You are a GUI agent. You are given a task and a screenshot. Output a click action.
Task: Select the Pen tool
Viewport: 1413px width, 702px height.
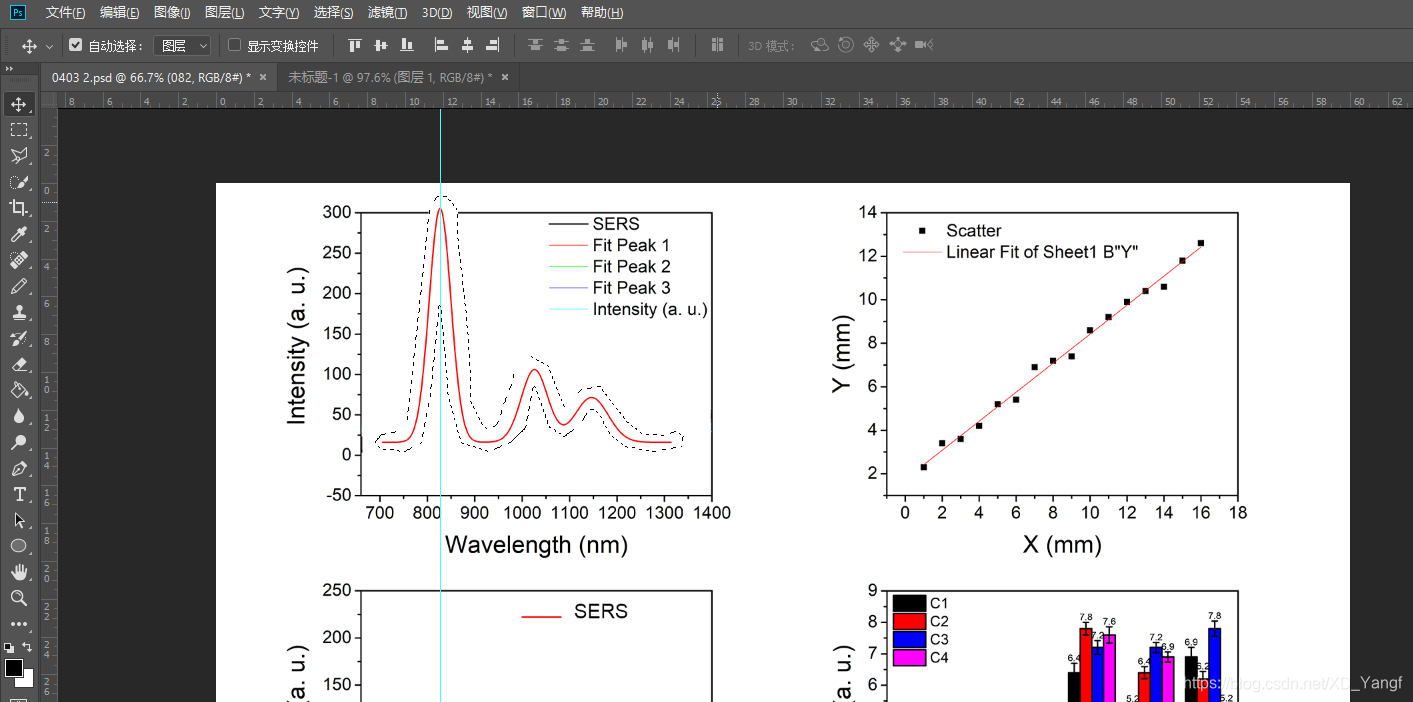(18, 468)
